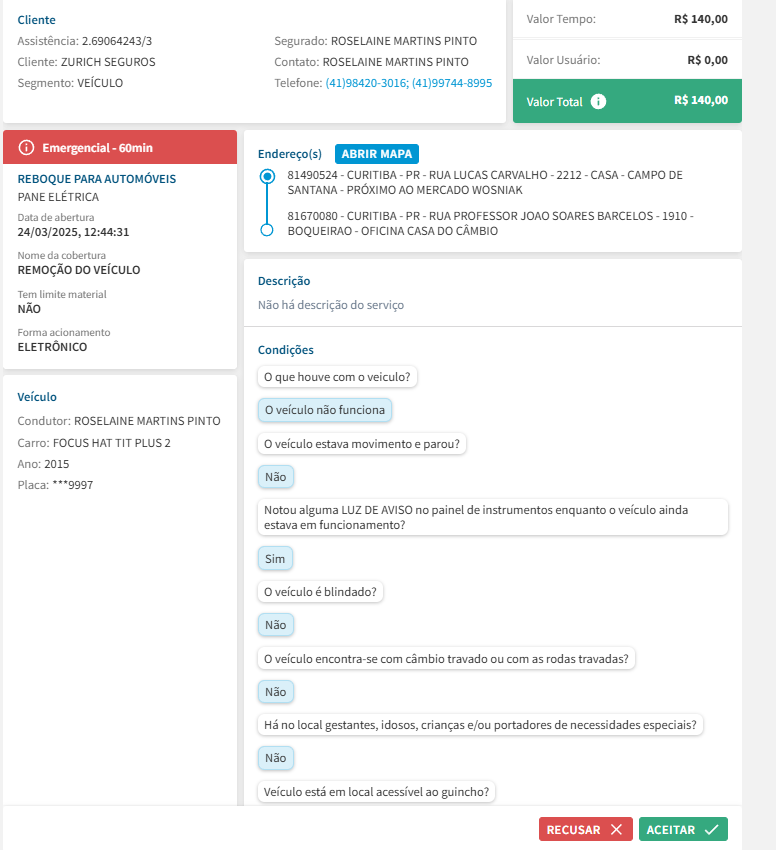Click the "O que houve com o veículo?" question

337,377
